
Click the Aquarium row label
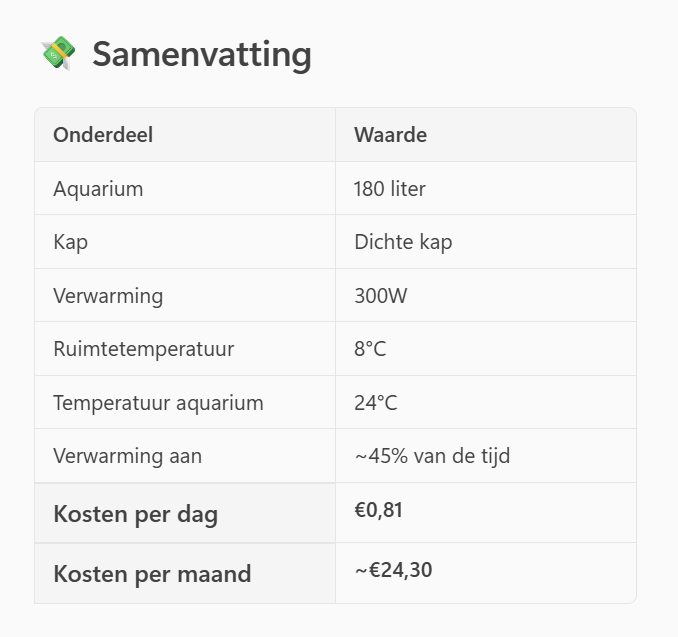point(98,189)
